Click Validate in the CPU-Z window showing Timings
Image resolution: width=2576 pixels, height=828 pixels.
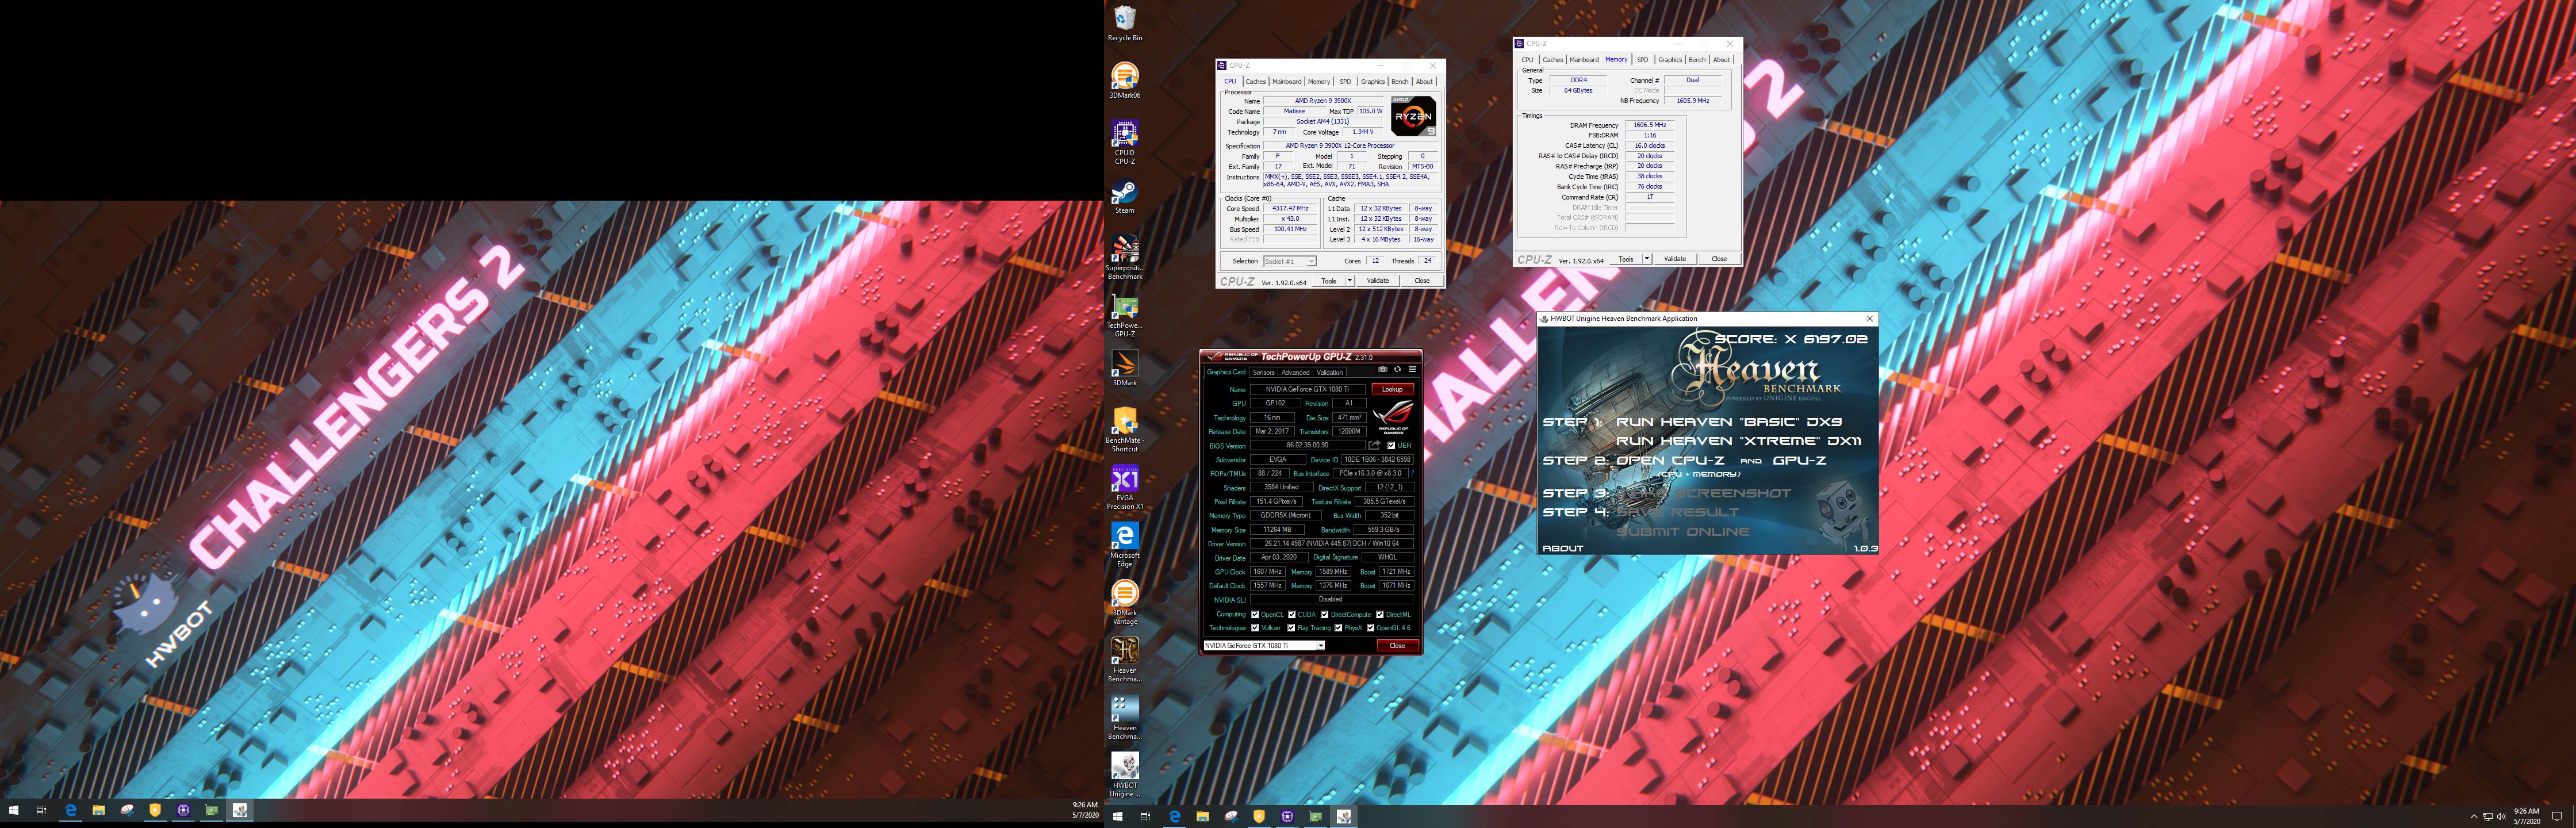1675,259
